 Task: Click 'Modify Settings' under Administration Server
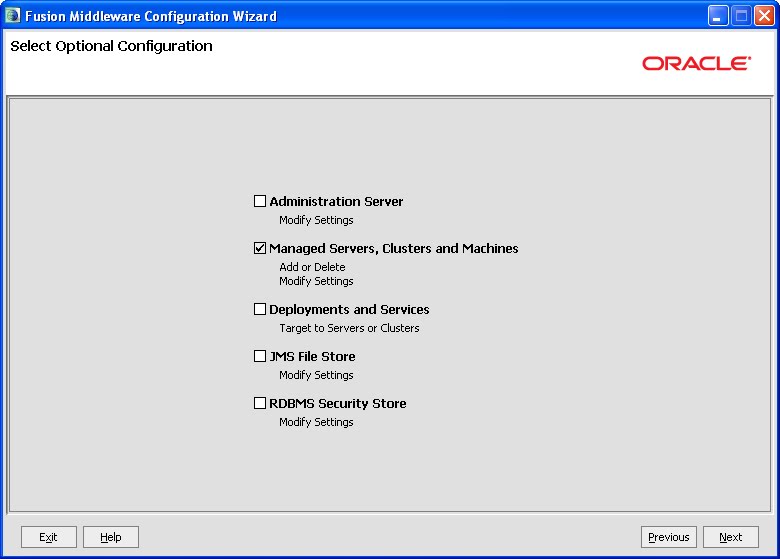tap(316, 220)
